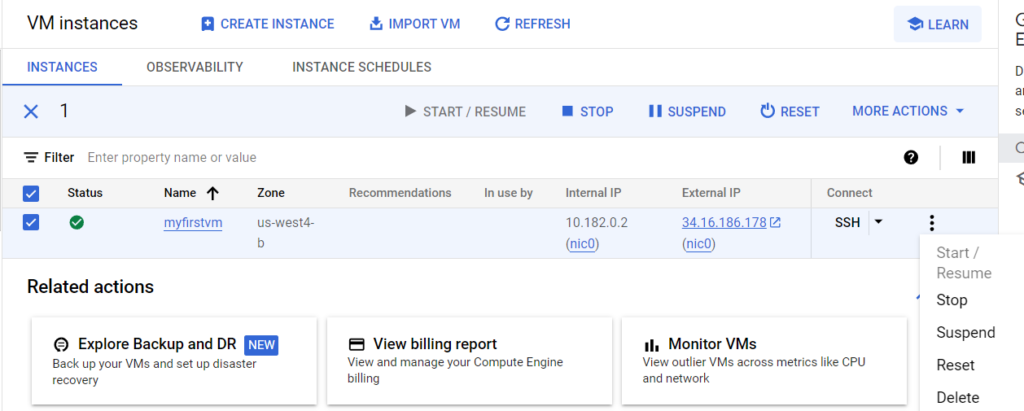Switch to the Observability tab
1024x411 pixels.
click(195, 67)
